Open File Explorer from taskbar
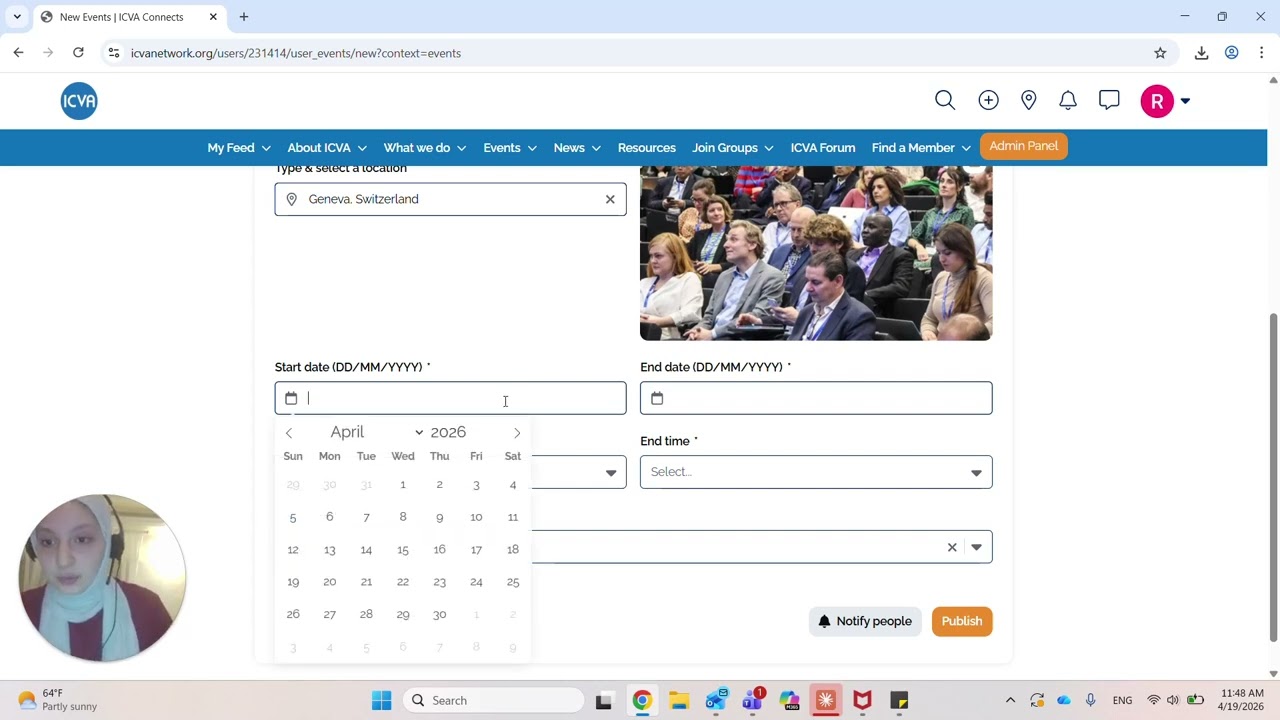Viewport: 1280px width, 720px height. [679, 700]
